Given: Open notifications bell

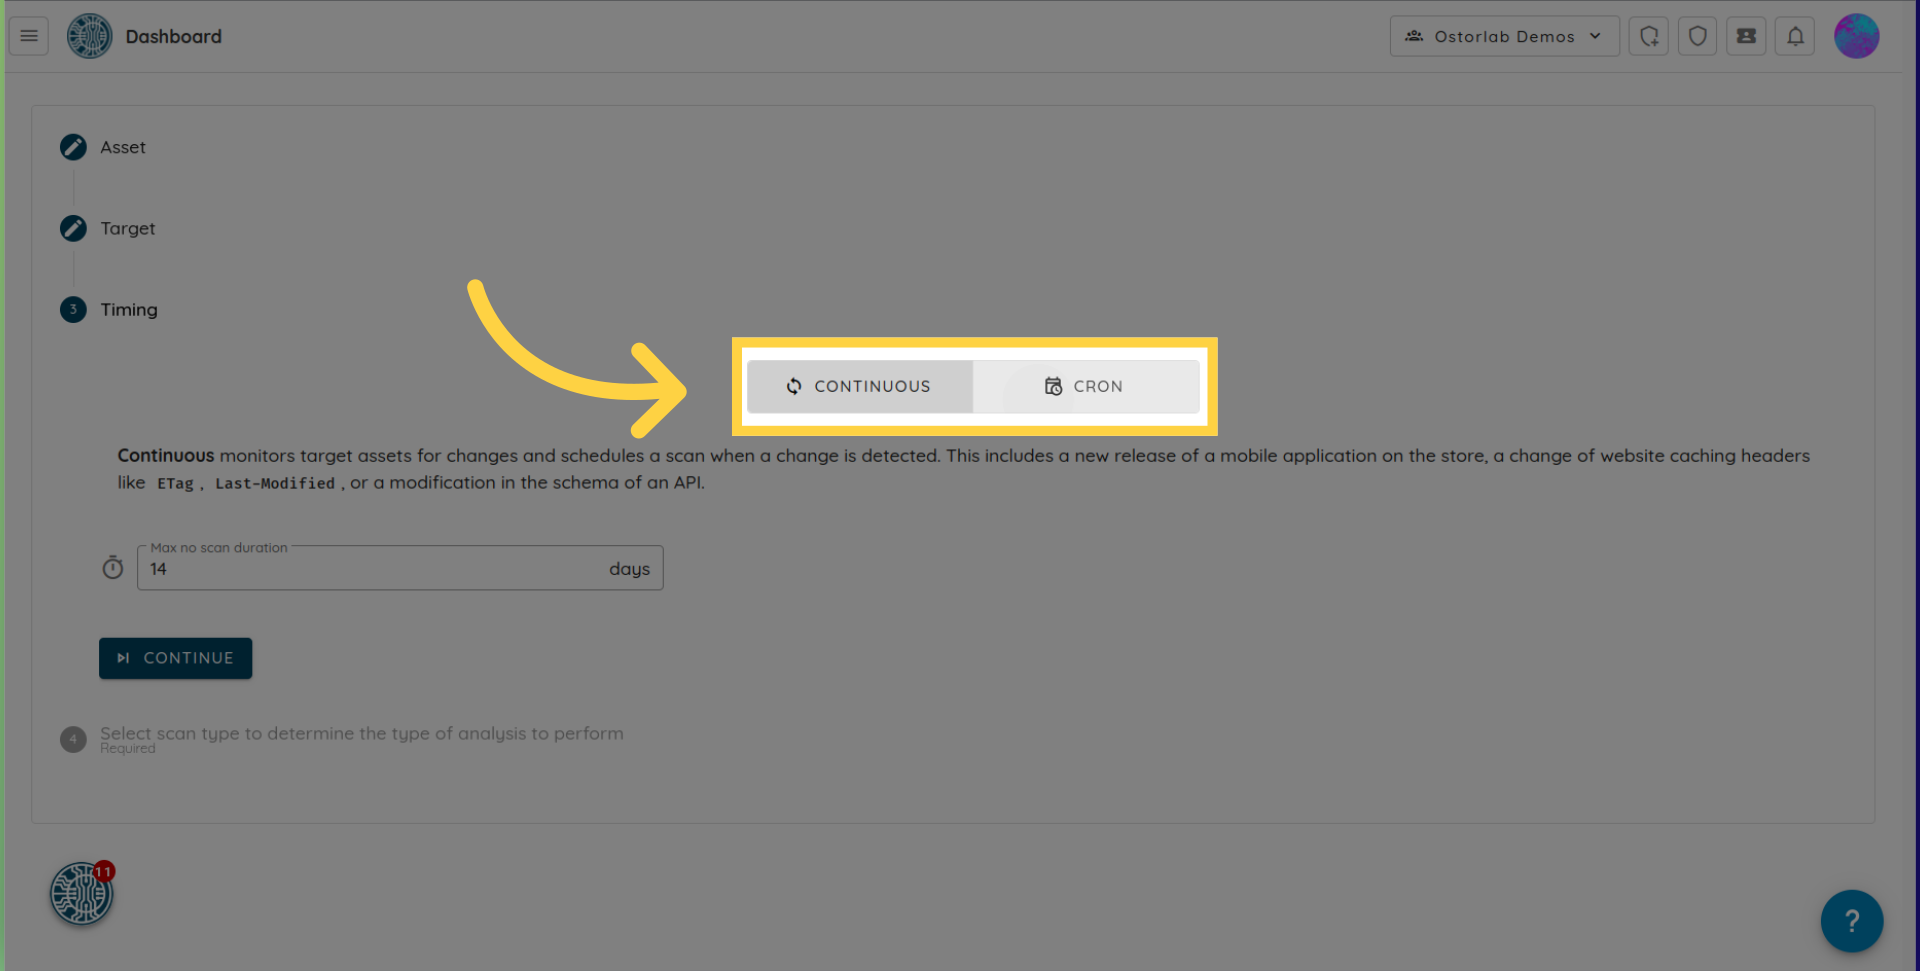Looking at the screenshot, I should coord(1795,36).
